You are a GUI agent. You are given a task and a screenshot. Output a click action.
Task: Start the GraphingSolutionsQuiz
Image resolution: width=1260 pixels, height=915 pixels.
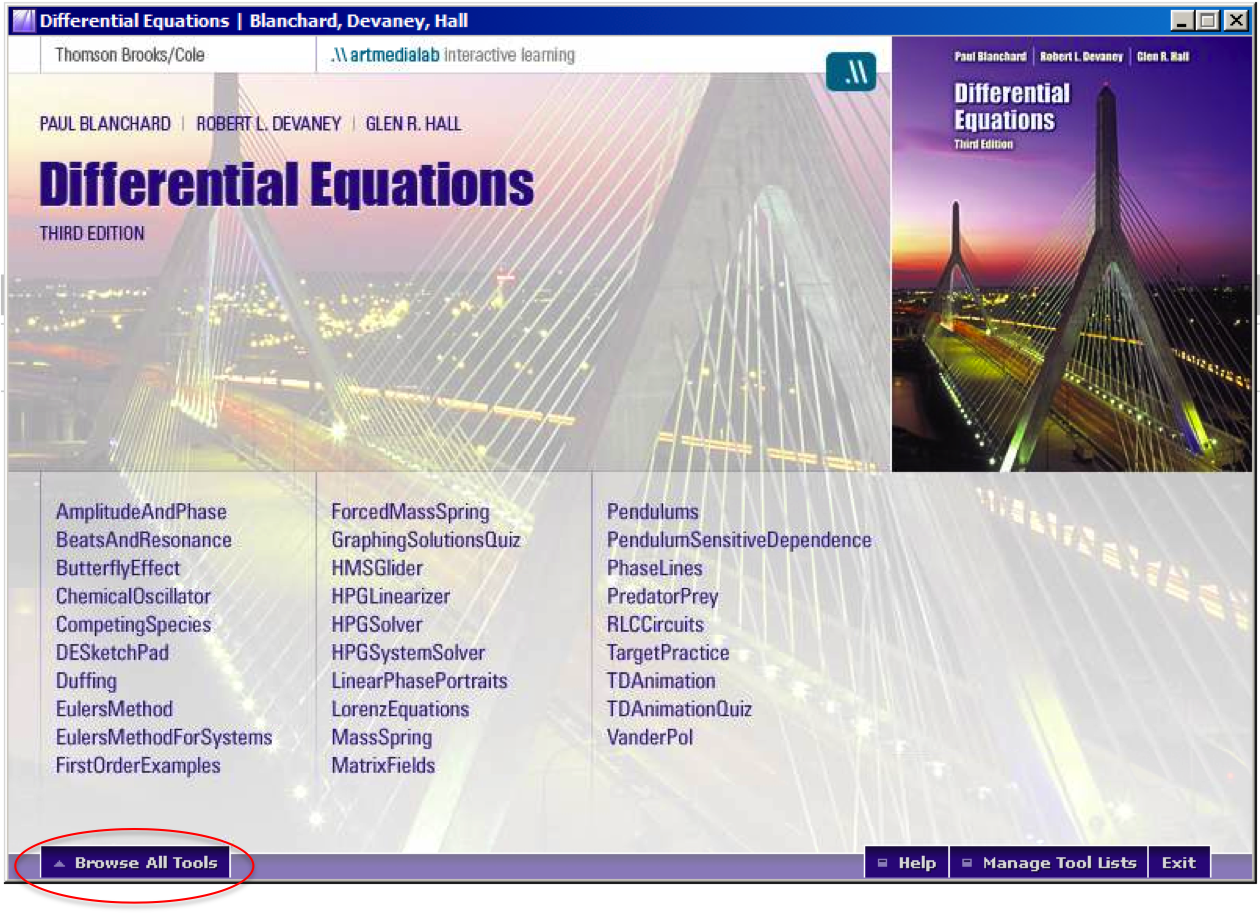(426, 540)
